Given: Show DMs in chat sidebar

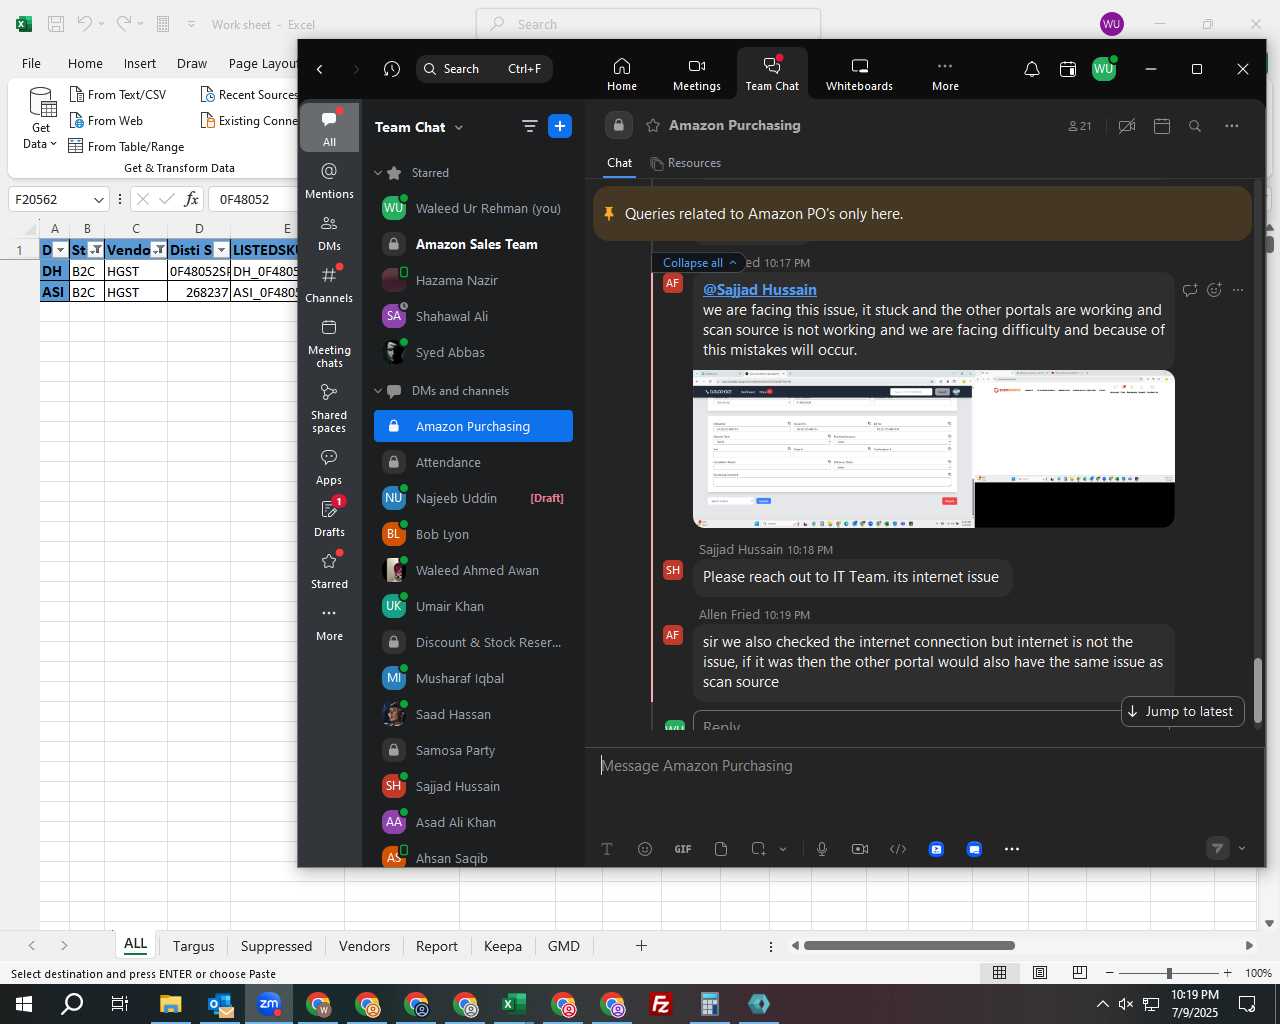Looking at the screenshot, I should (329, 232).
